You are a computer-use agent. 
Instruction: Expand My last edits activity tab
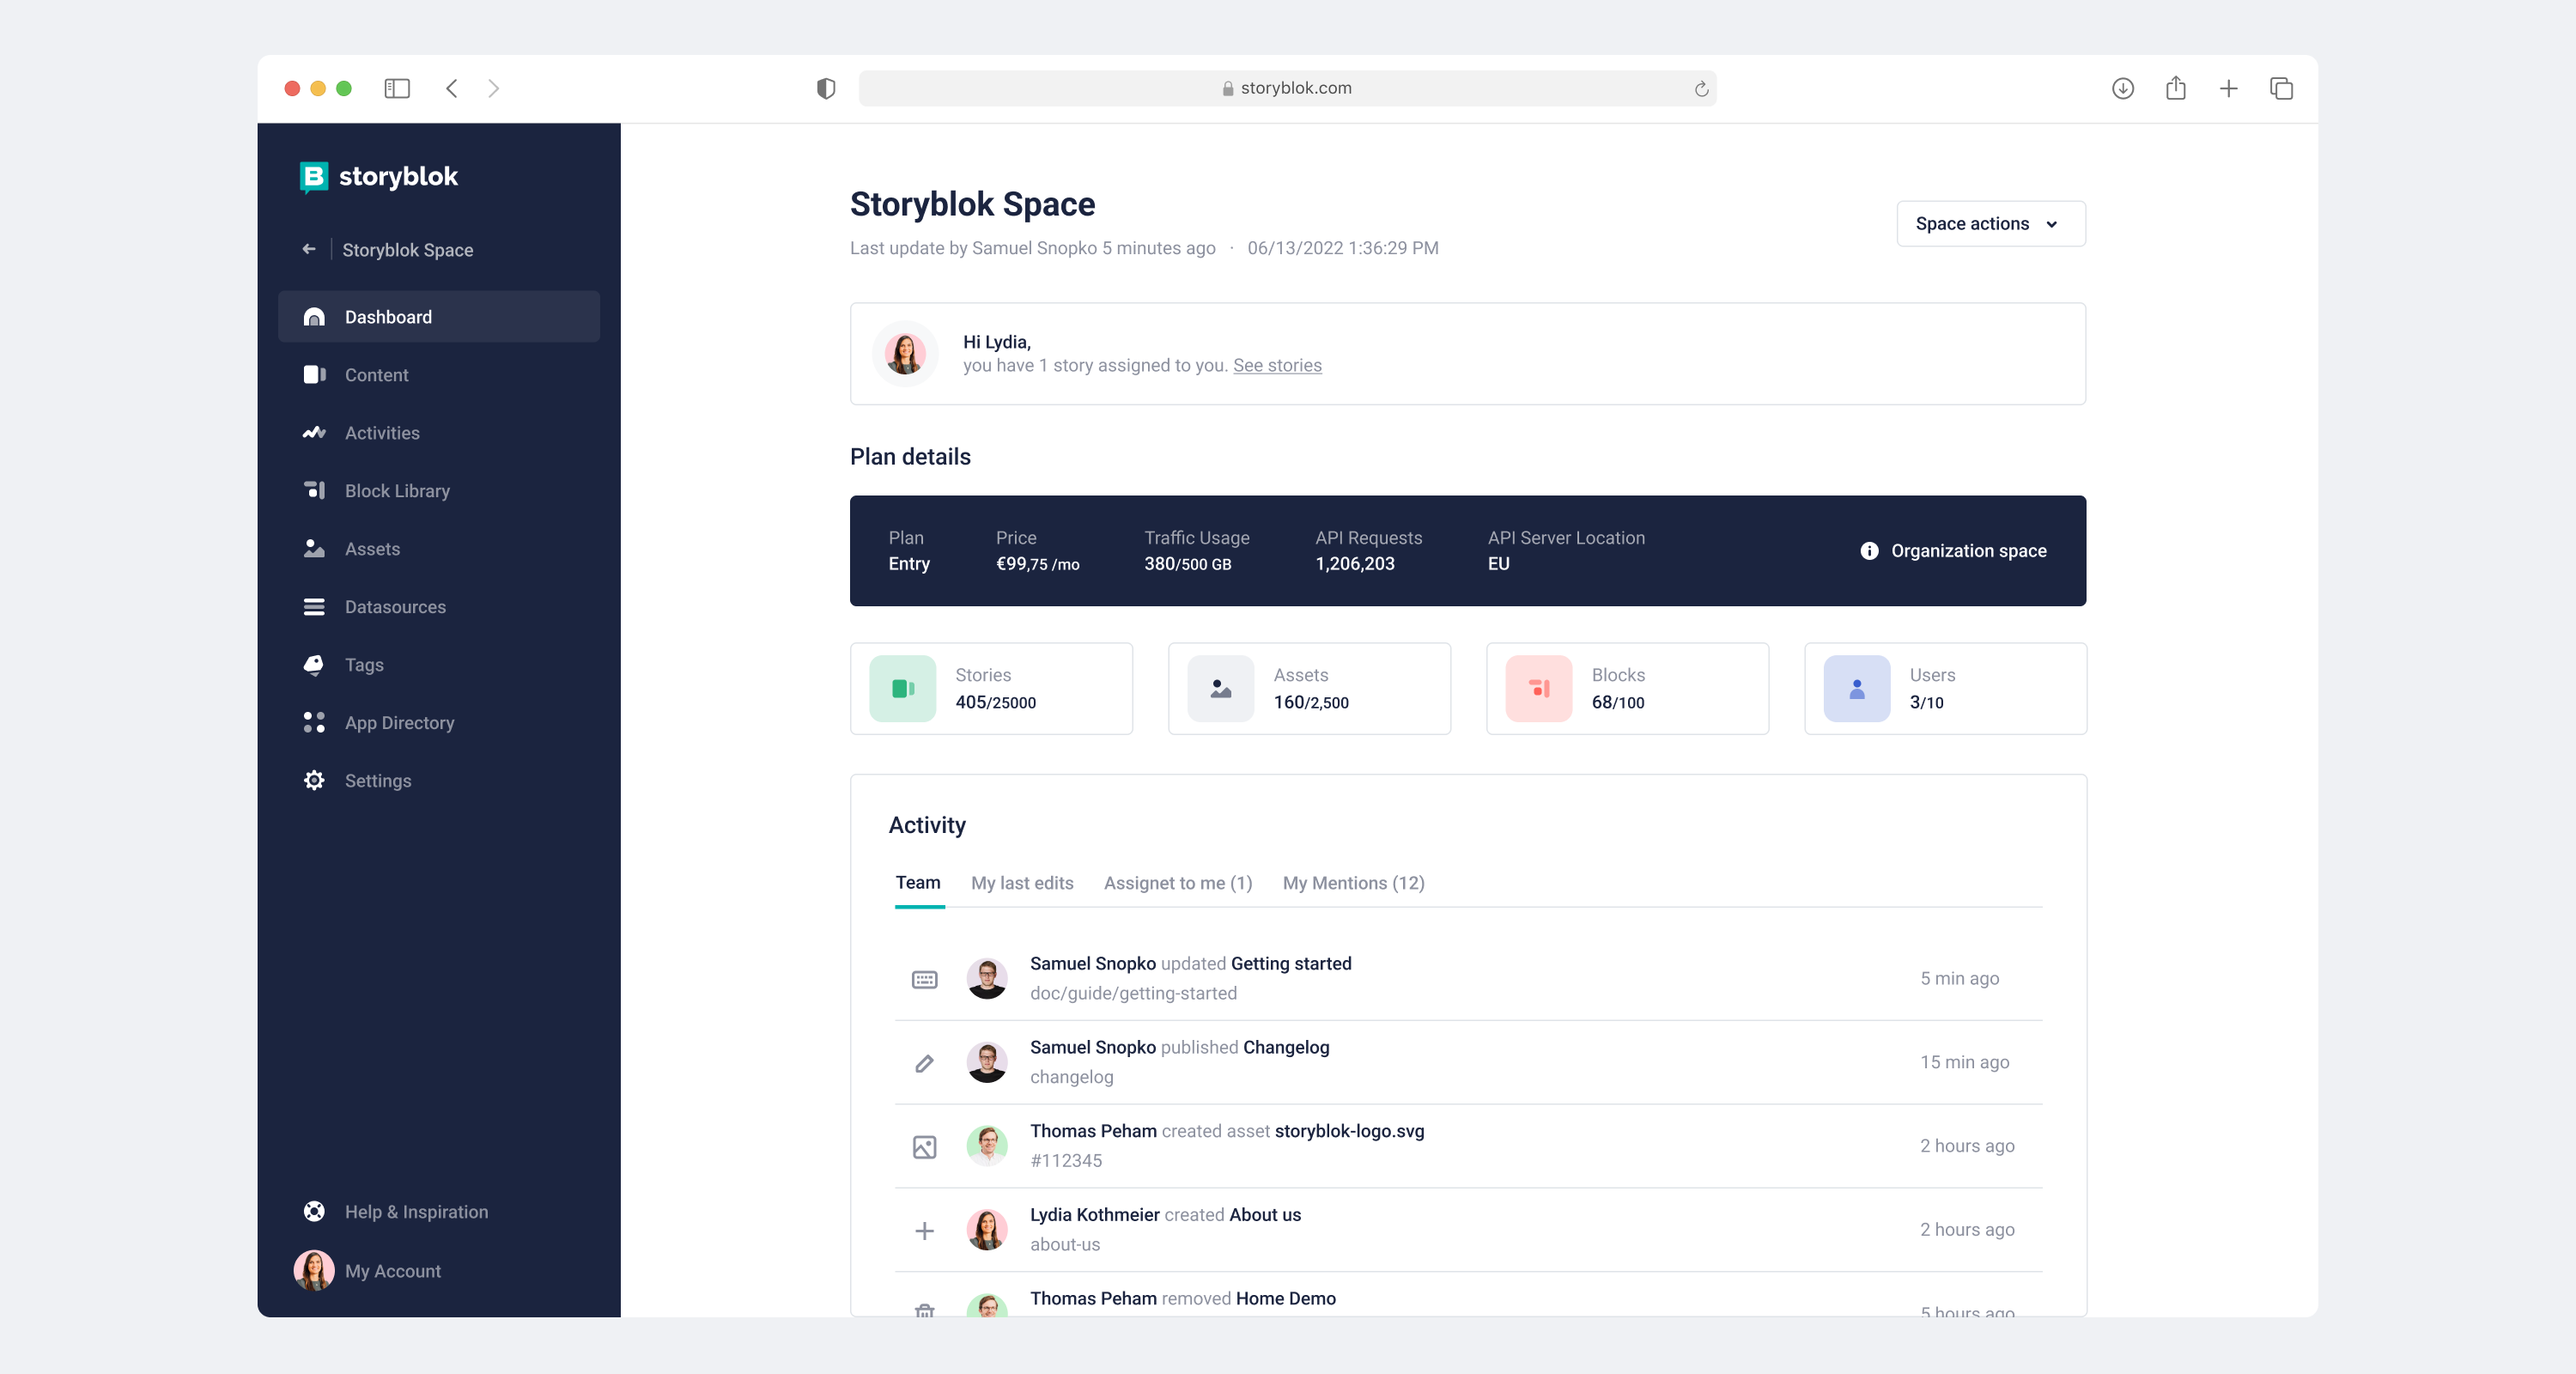point(1022,883)
